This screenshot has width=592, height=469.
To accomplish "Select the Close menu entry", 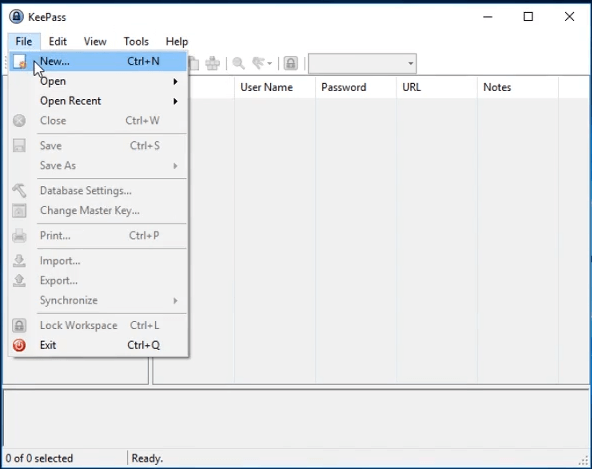I will 98,120.
